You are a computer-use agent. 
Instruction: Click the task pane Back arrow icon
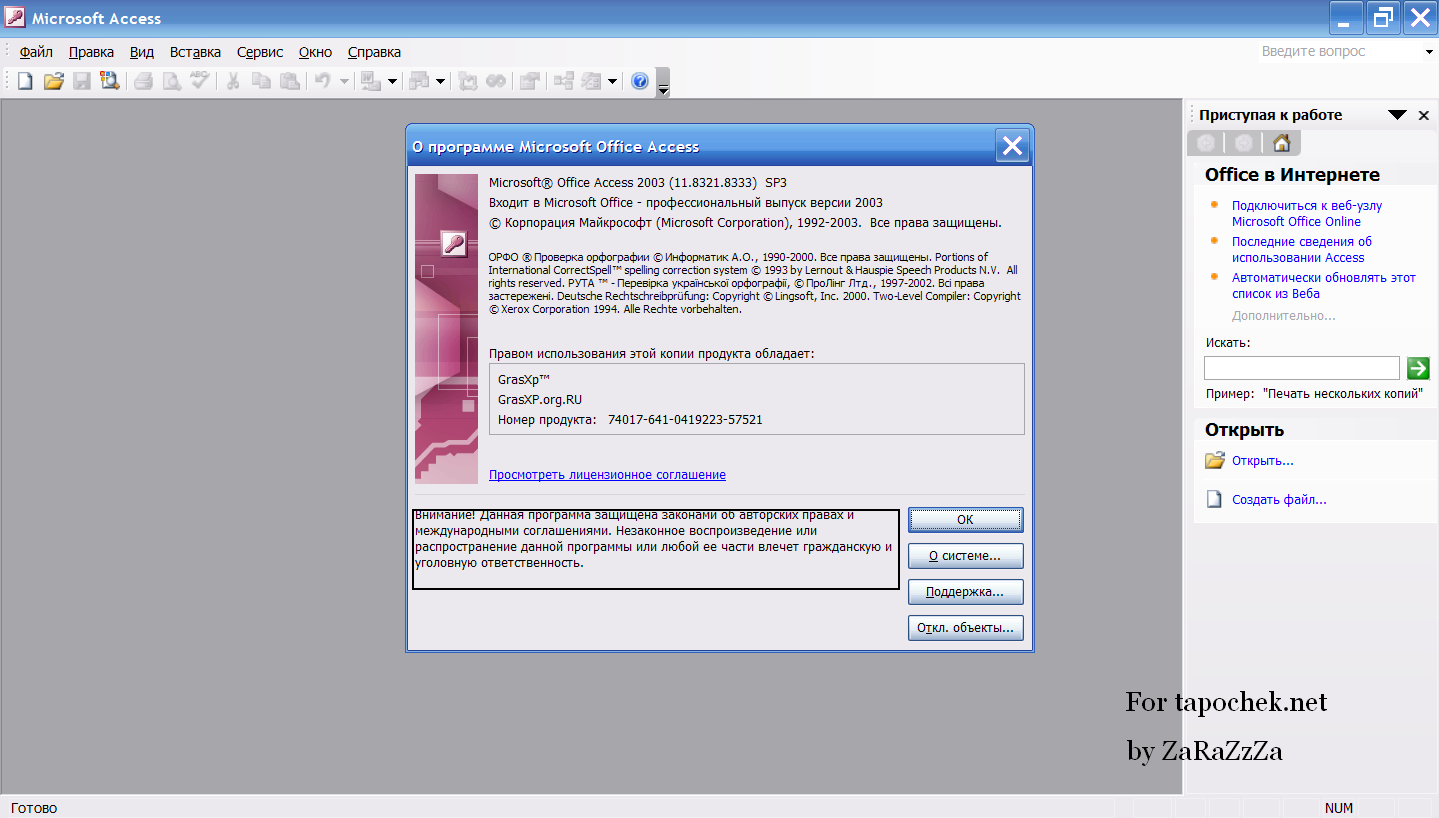[x=1206, y=143]
